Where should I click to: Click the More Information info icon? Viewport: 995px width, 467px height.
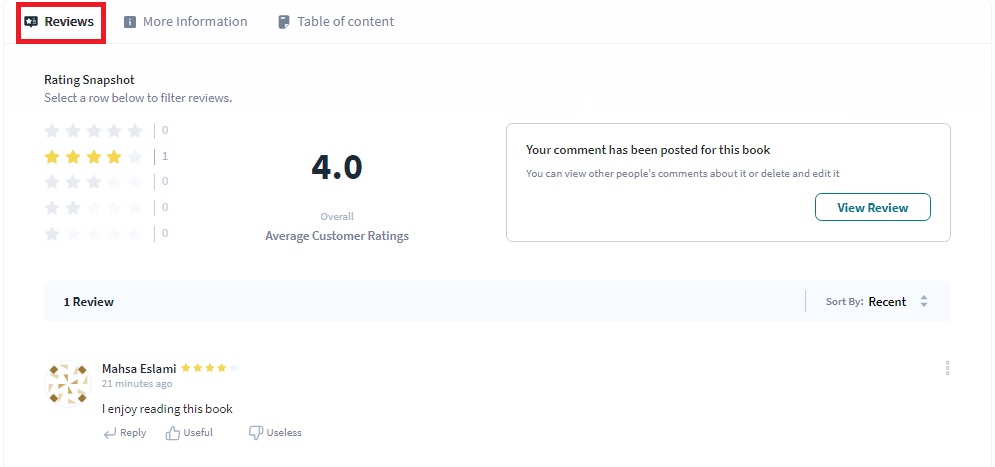(130, 22)
